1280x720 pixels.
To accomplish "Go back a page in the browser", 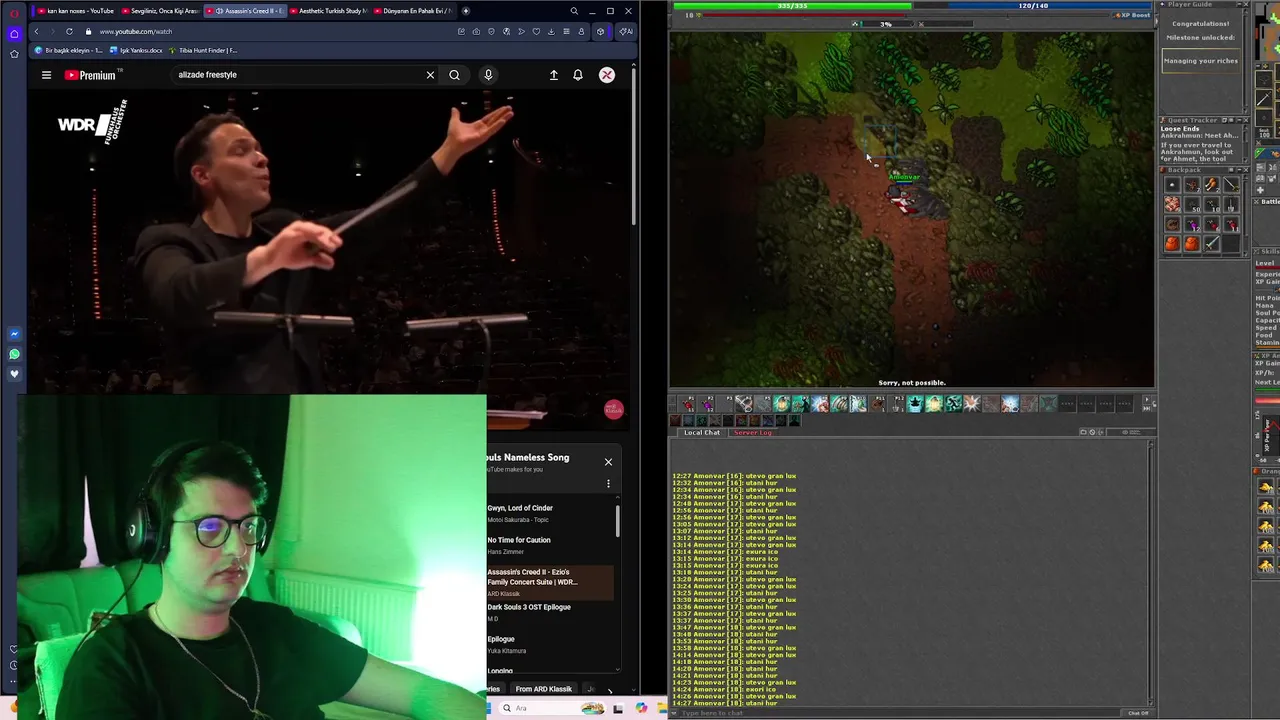I will click(x=36, y=31).
